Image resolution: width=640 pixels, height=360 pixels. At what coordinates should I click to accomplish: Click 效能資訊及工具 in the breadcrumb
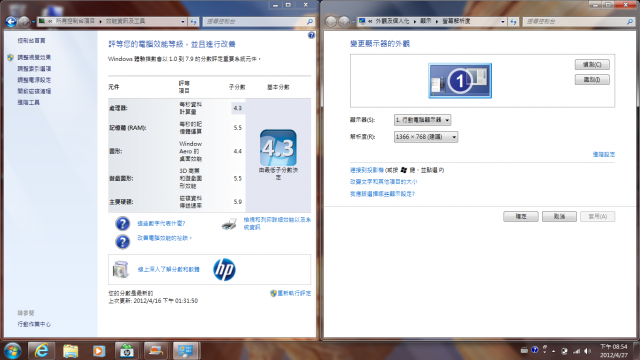click(125, 21)
